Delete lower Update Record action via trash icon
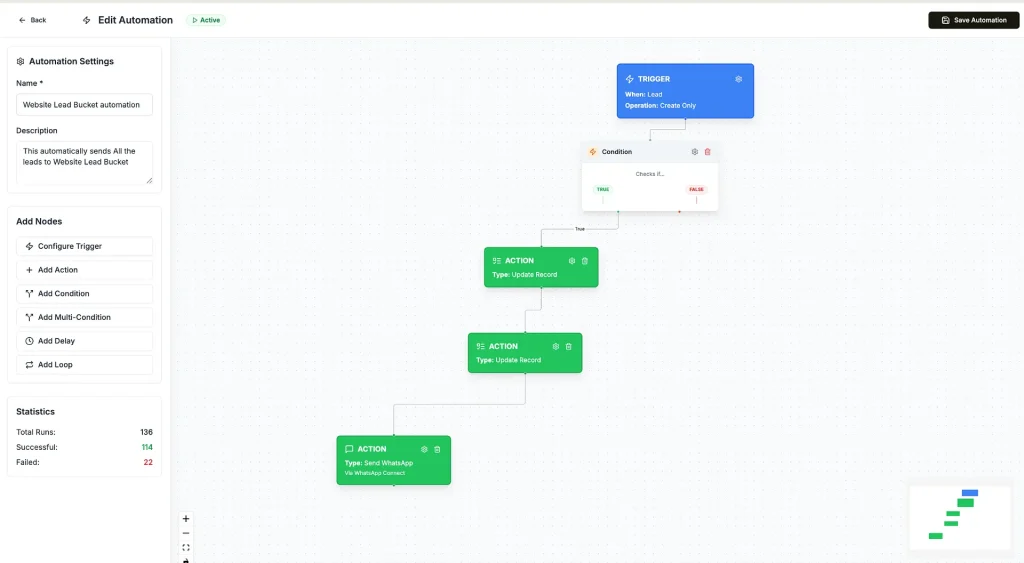The image size is (1024, 563). (x=569, y=346)
